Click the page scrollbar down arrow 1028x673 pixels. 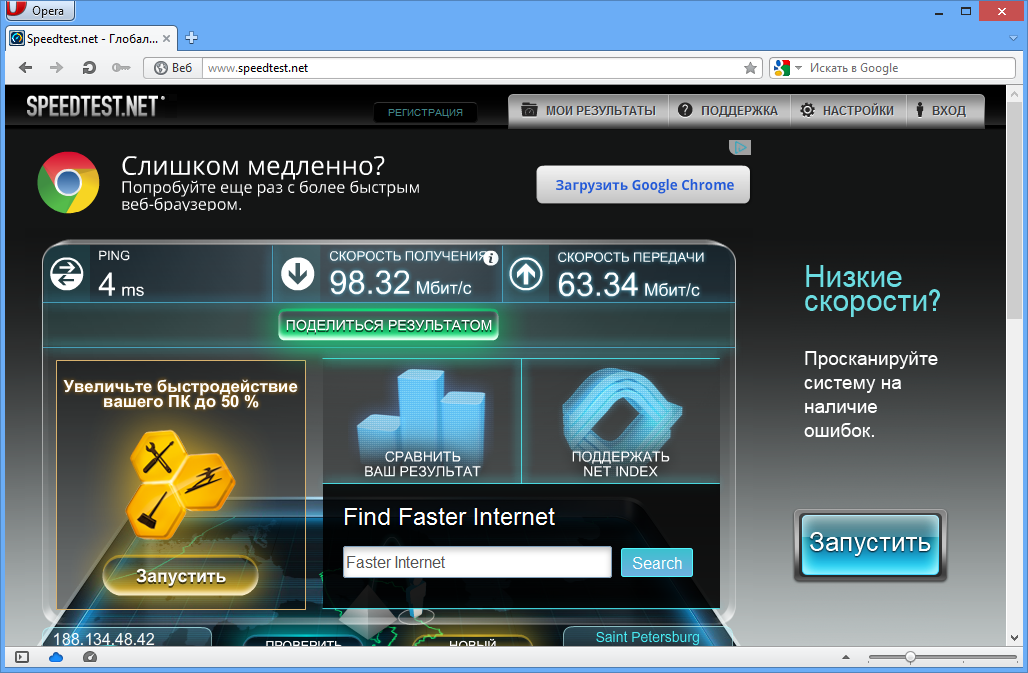pyautogui.click(x=1014, y=638)
